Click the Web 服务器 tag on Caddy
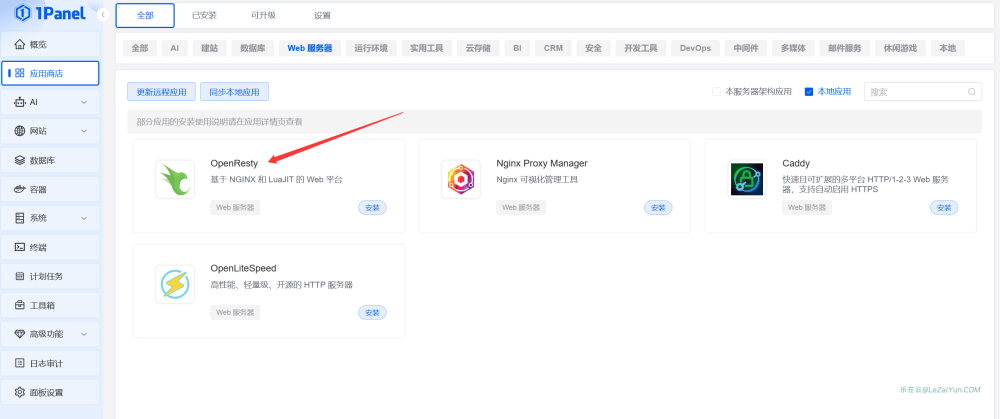The width and height of the screenshot is (1000, 419). [807, 207]
